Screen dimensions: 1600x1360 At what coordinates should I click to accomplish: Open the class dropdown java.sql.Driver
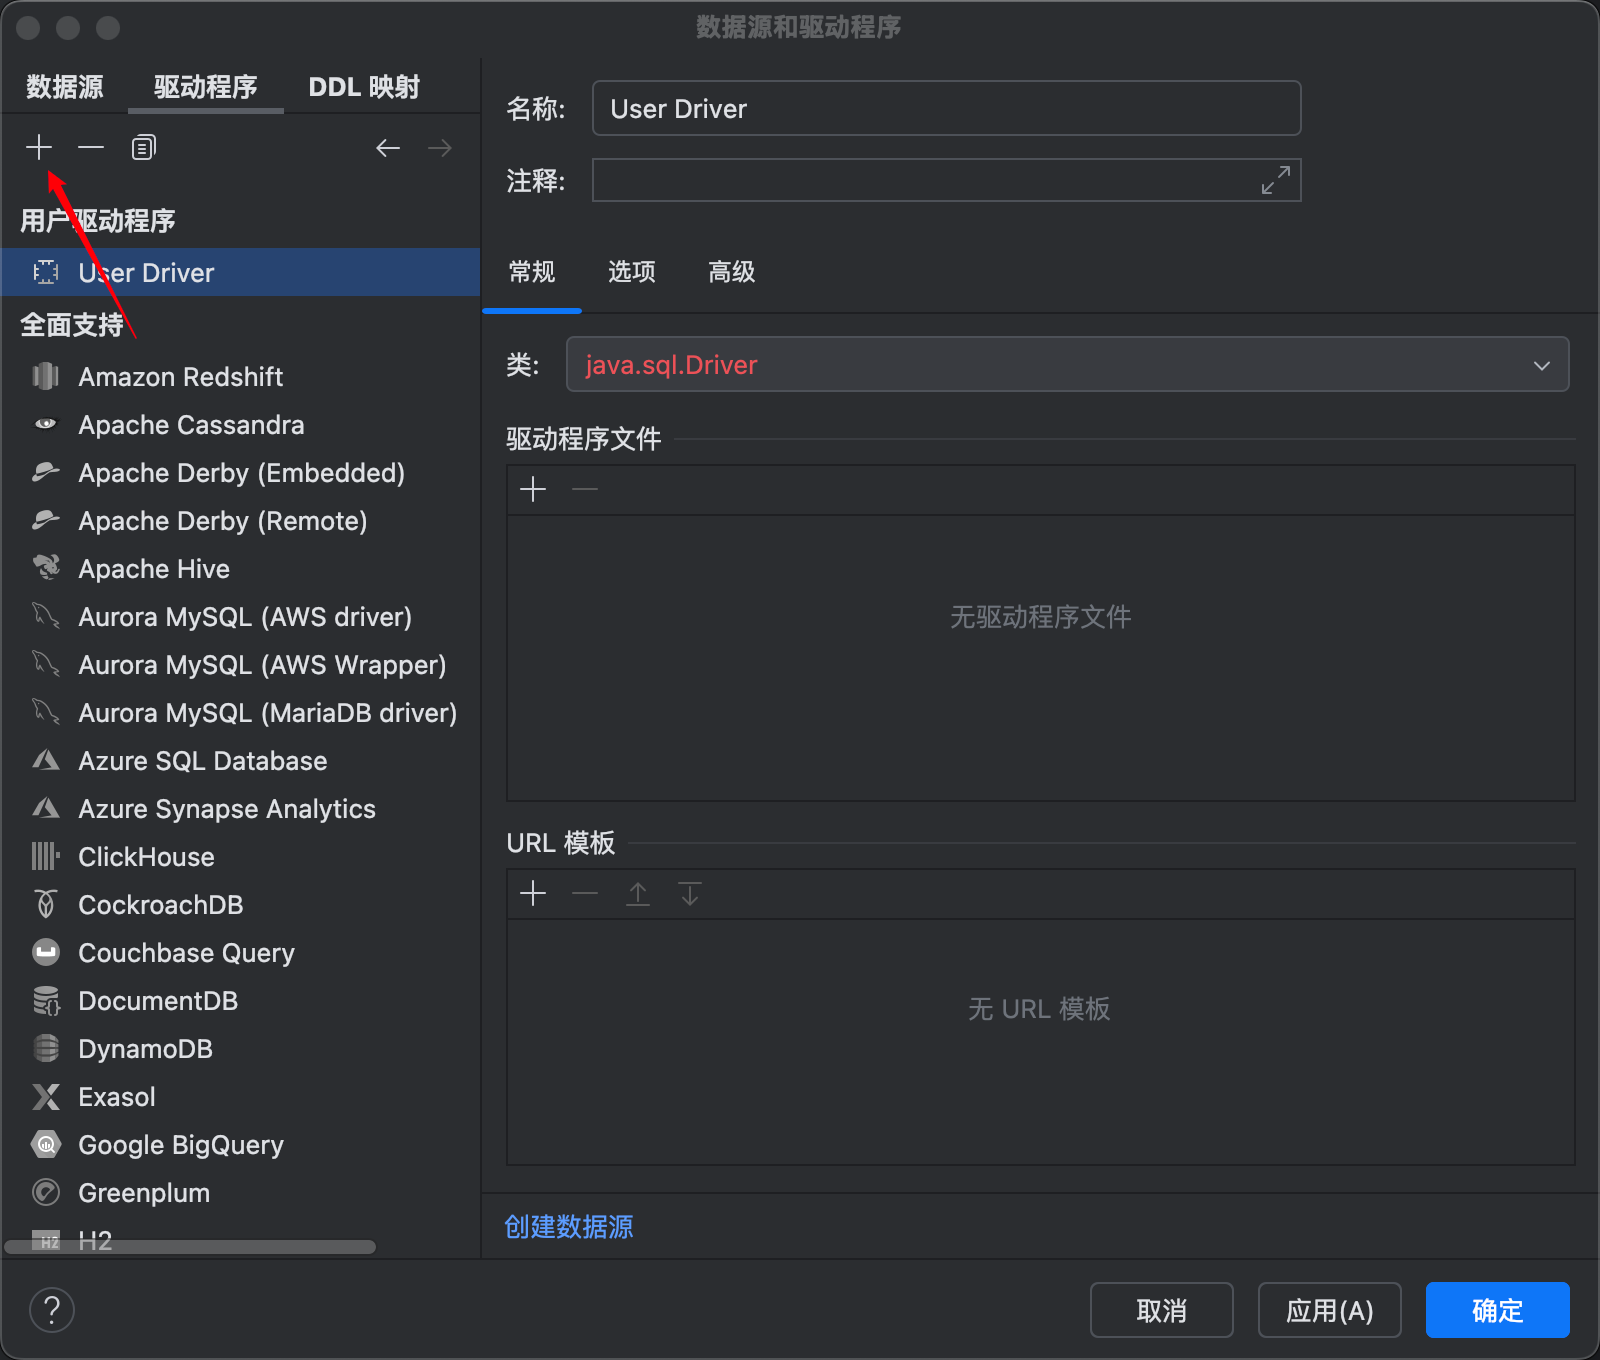click(x=1067, y=365)
